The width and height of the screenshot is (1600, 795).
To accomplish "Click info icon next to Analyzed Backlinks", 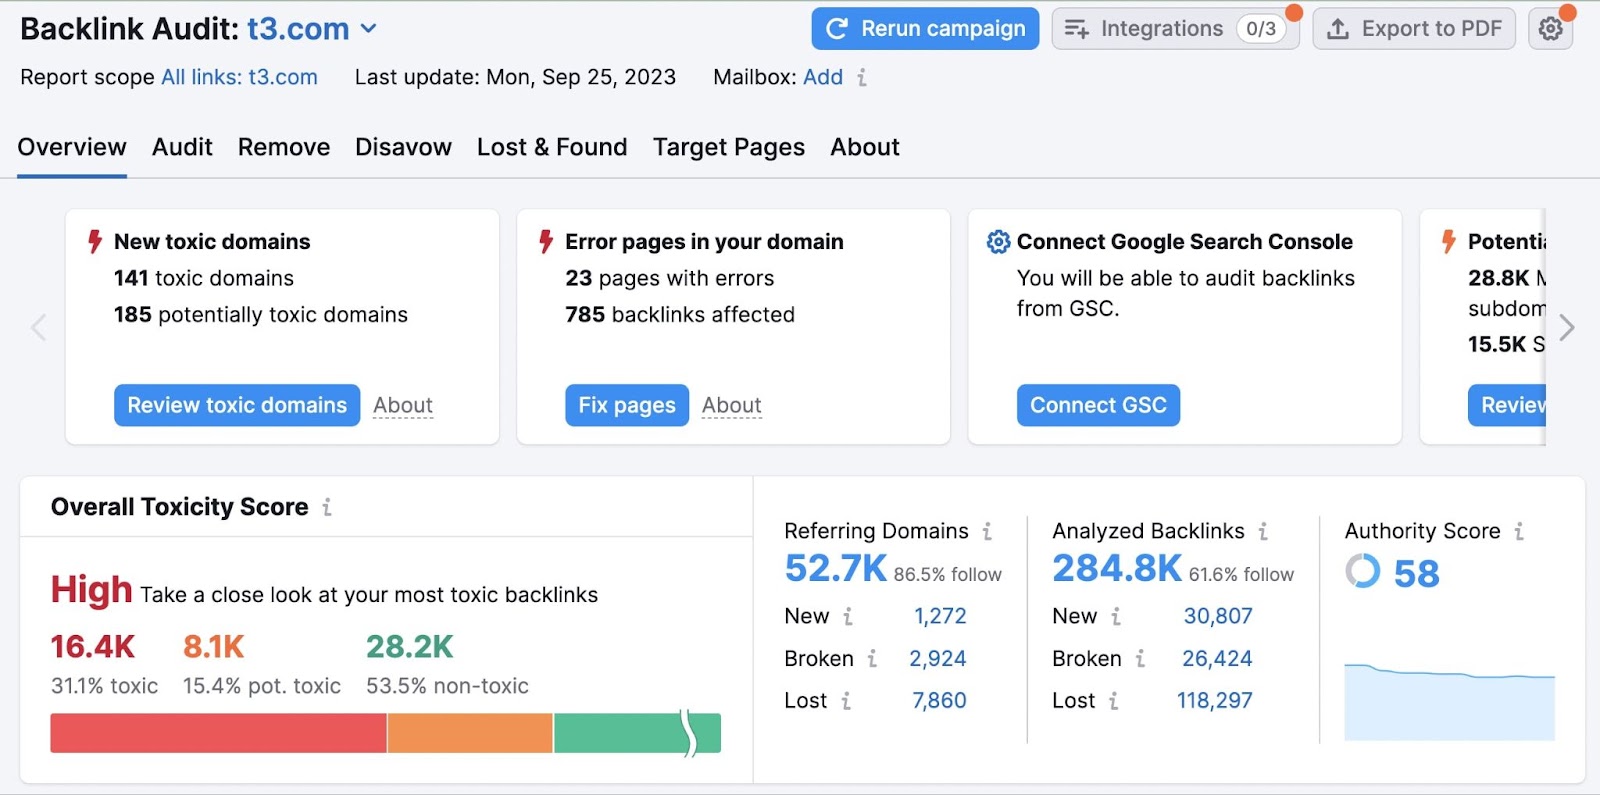I will click(x=1263, y=532).
